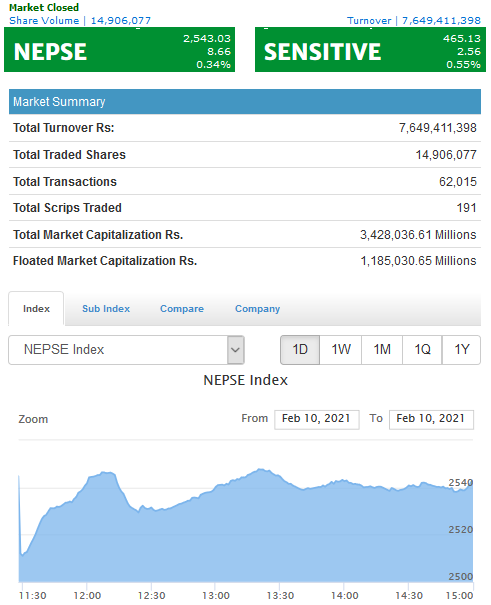Click the 12:00 time axis label

(x=88, y=595)
